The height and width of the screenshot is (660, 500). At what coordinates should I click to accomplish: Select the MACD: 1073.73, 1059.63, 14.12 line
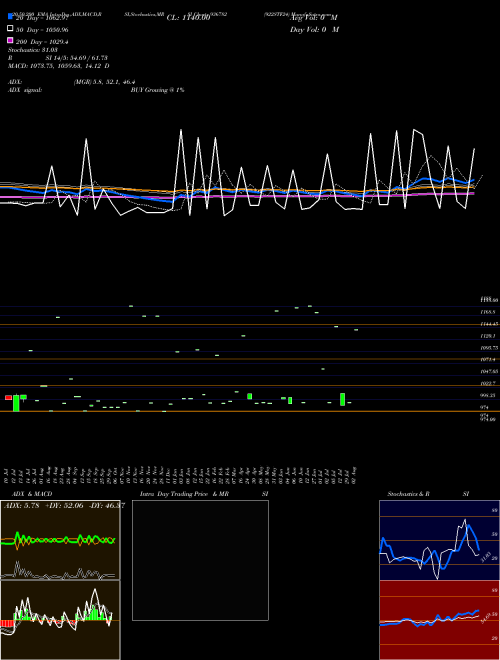click(x=59, y=66)
